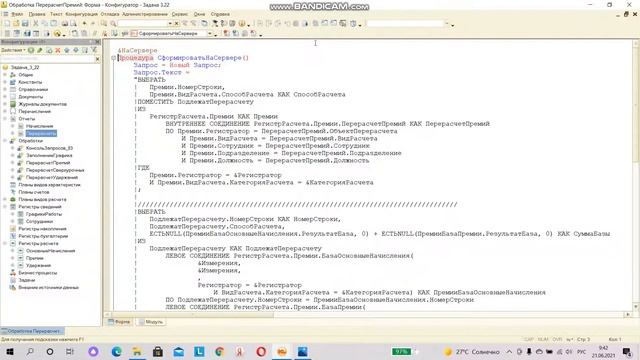Expand the Константы tree node
Screen dimensions: 640x360
point(5,82)
